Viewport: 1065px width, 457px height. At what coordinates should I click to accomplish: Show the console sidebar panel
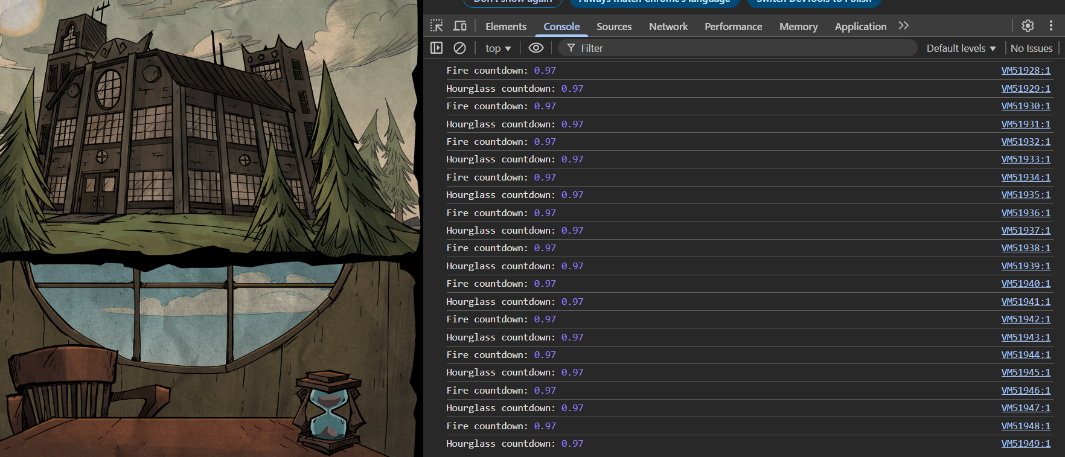(437, 48)
